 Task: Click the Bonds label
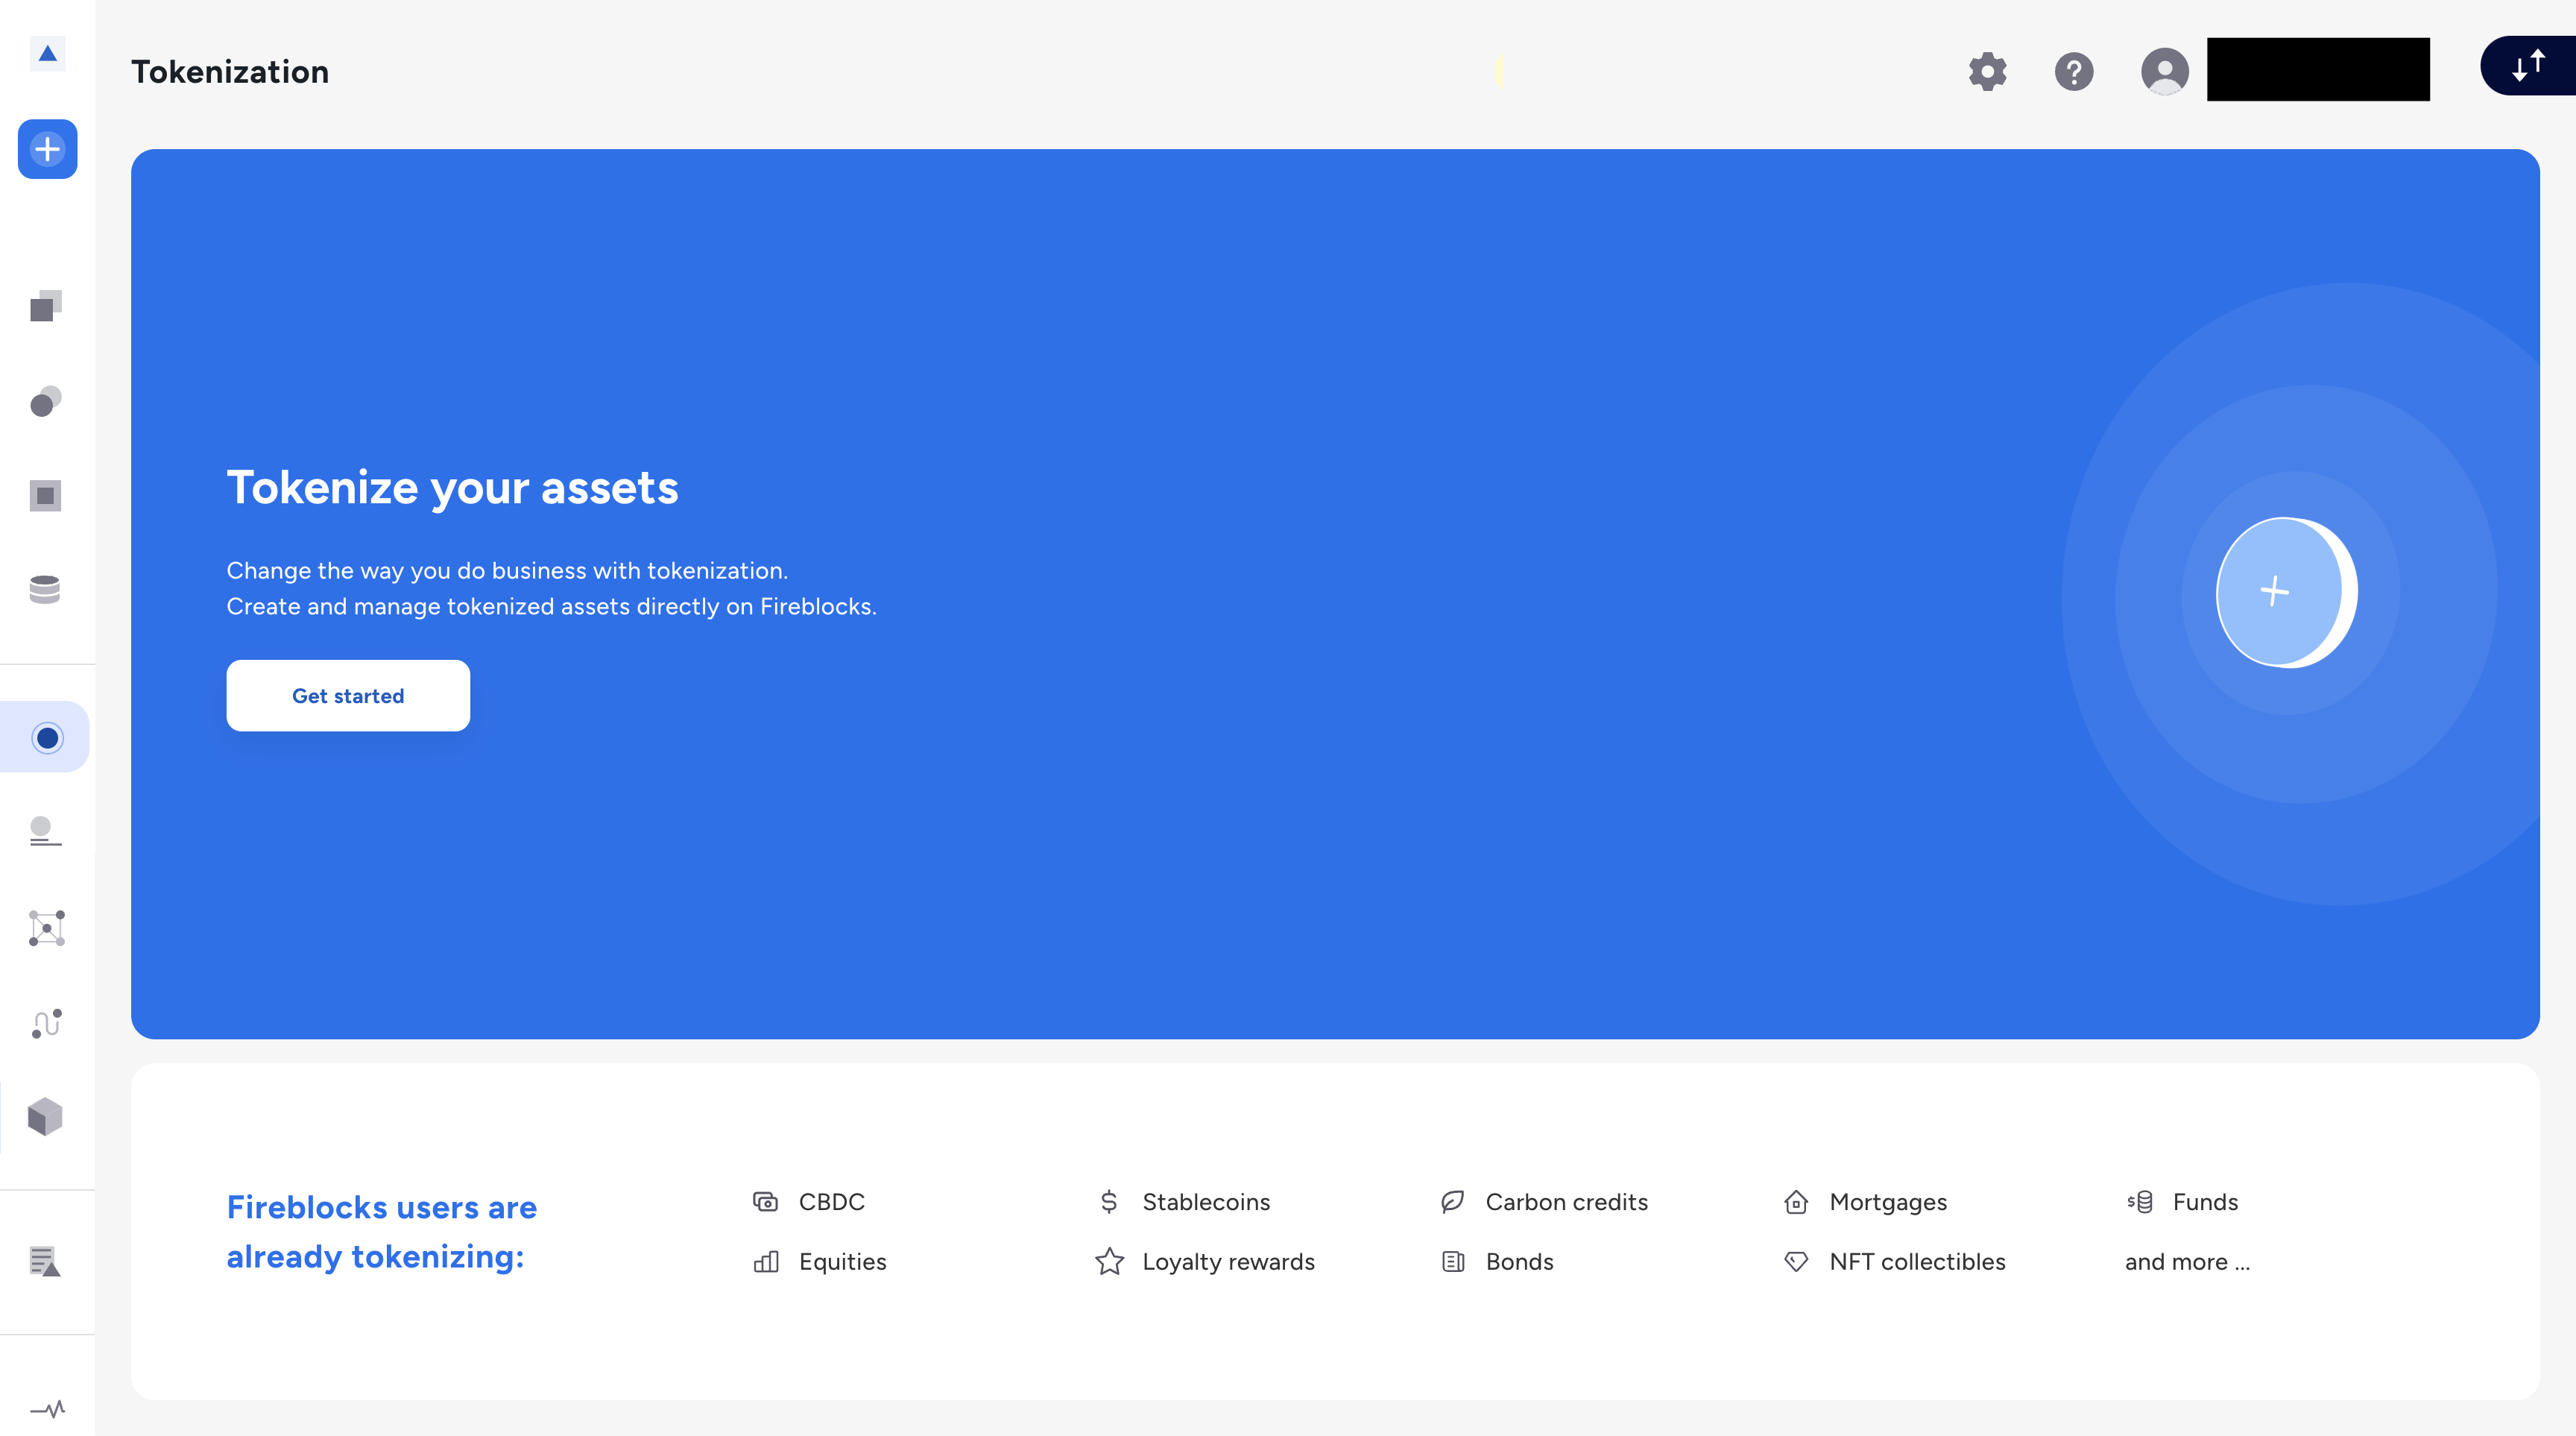coord(1519,1262)
